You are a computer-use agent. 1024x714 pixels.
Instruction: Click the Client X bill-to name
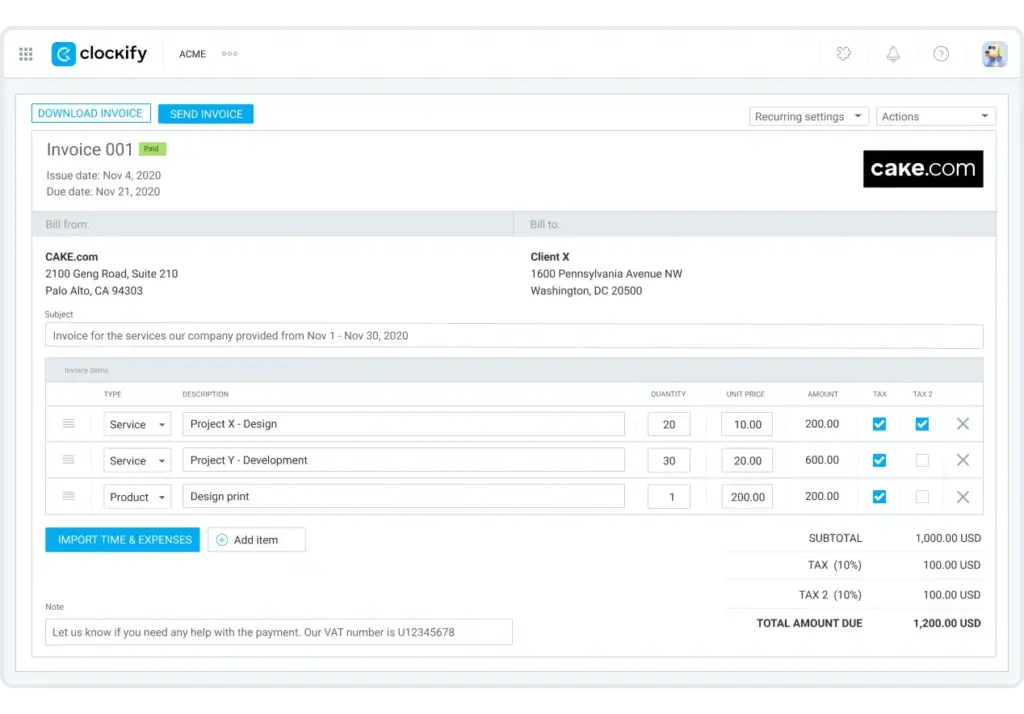click(550, 257)
